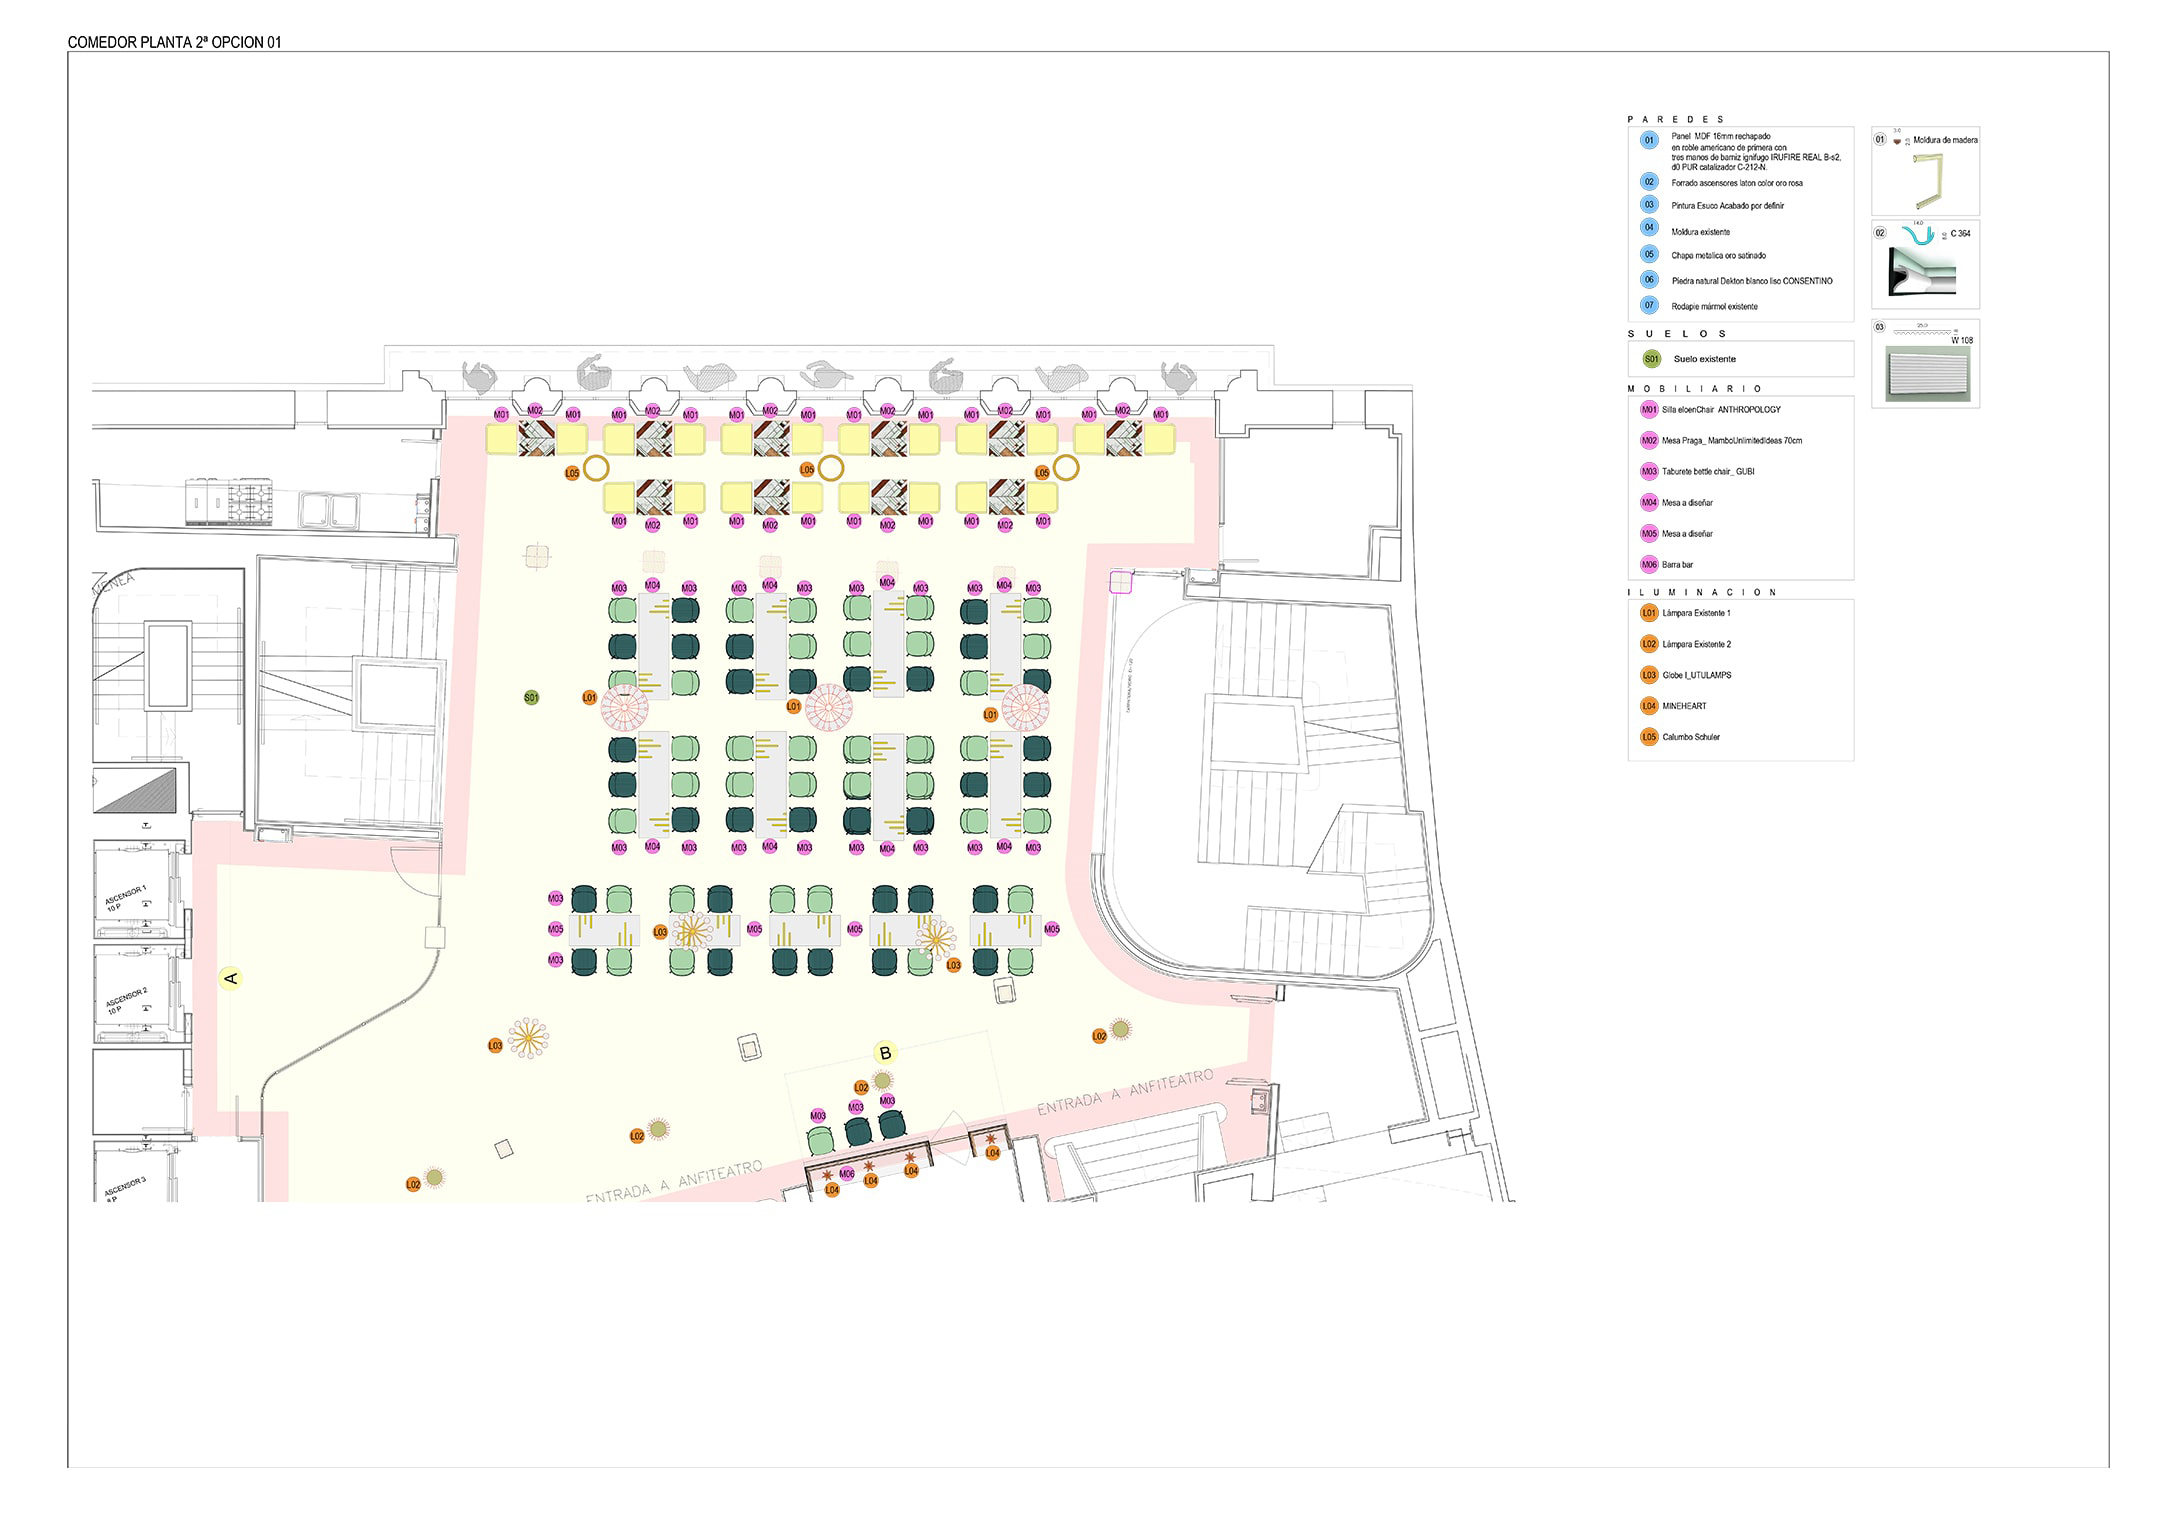Click the pink M06 Barra bar legend circle

coord(1648,564)
